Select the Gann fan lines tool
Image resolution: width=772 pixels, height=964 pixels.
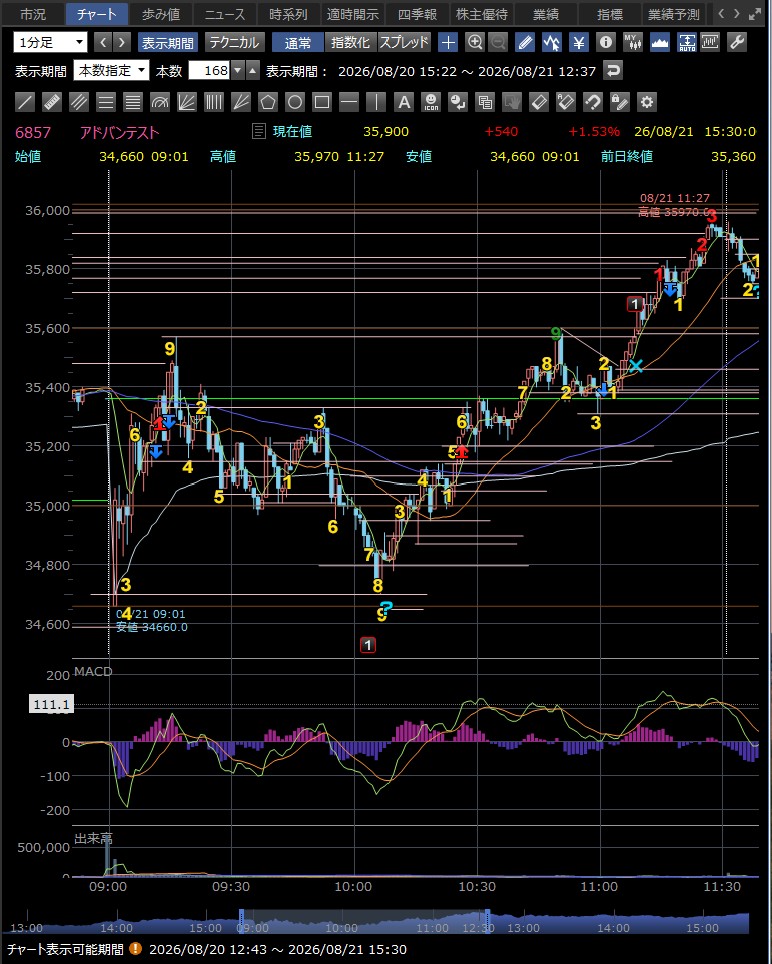coord(241,101)
